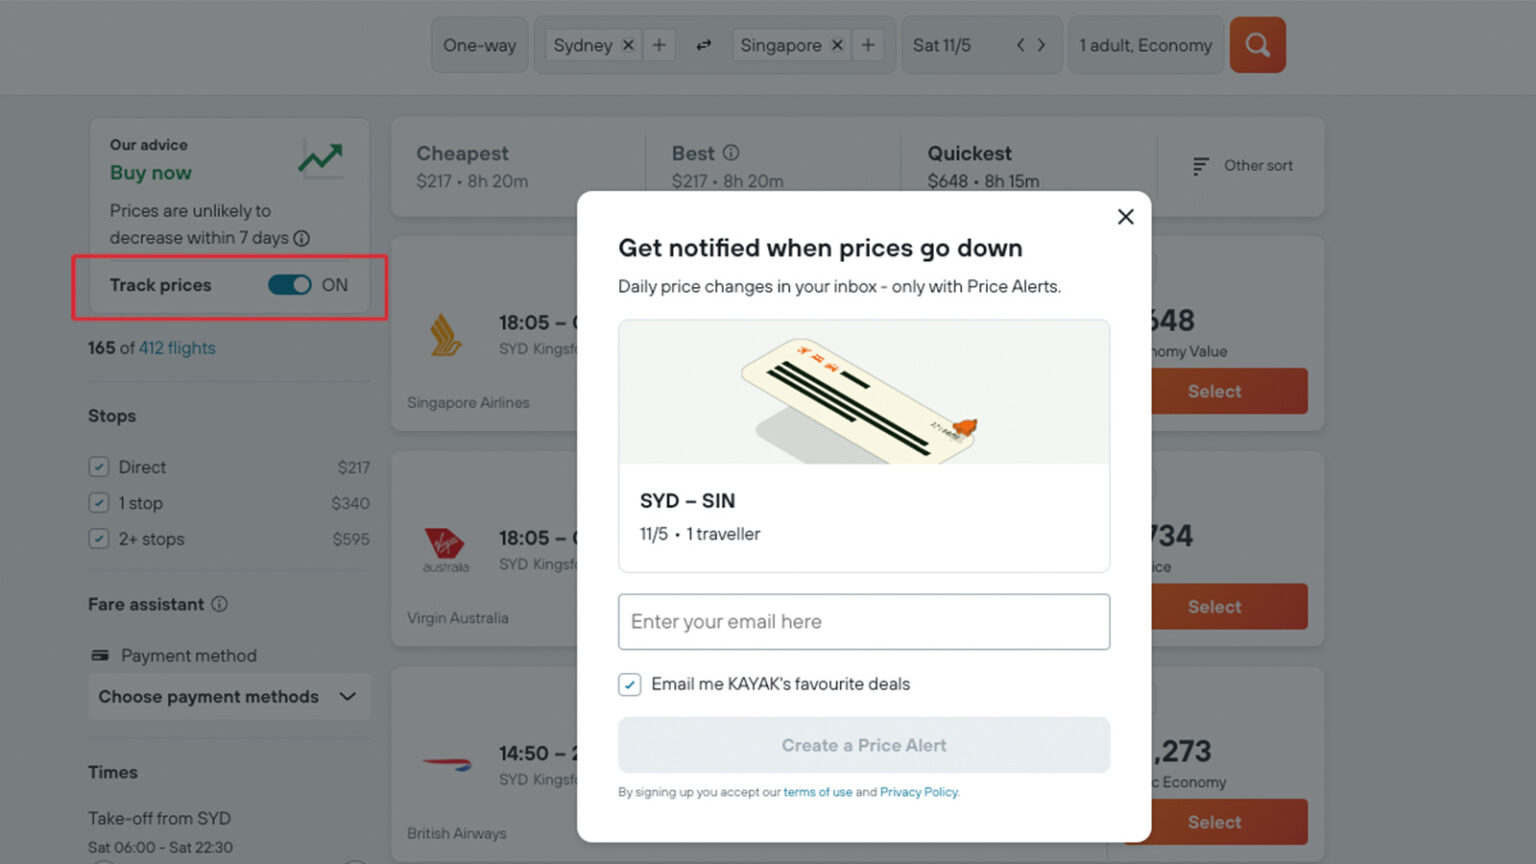Open the 1 adult, Economy selector
This screenshot has height=864, width=1536.
tap(1146, 44)
